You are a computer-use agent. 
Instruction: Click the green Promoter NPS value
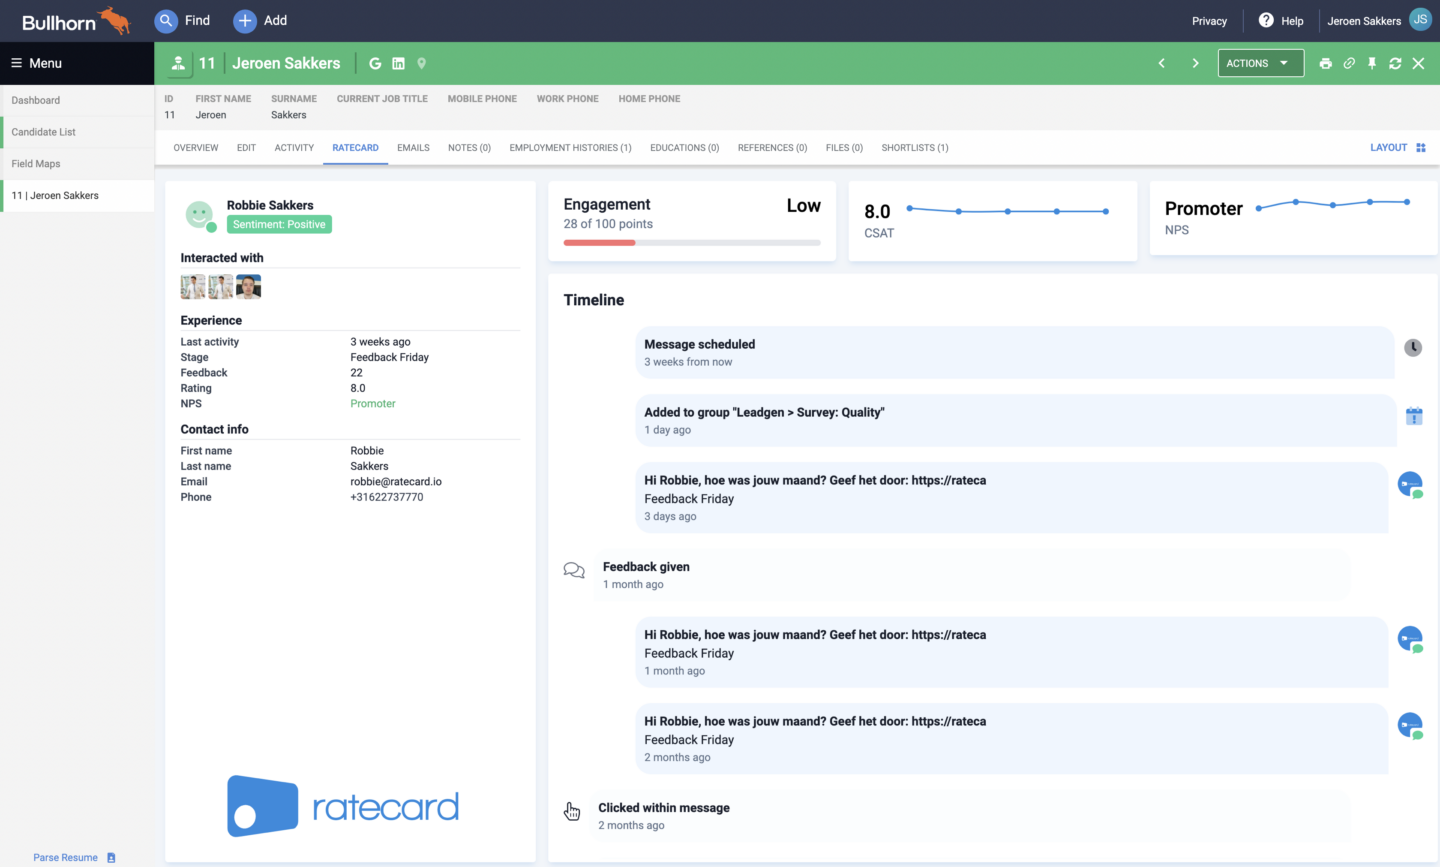[373, 404]
